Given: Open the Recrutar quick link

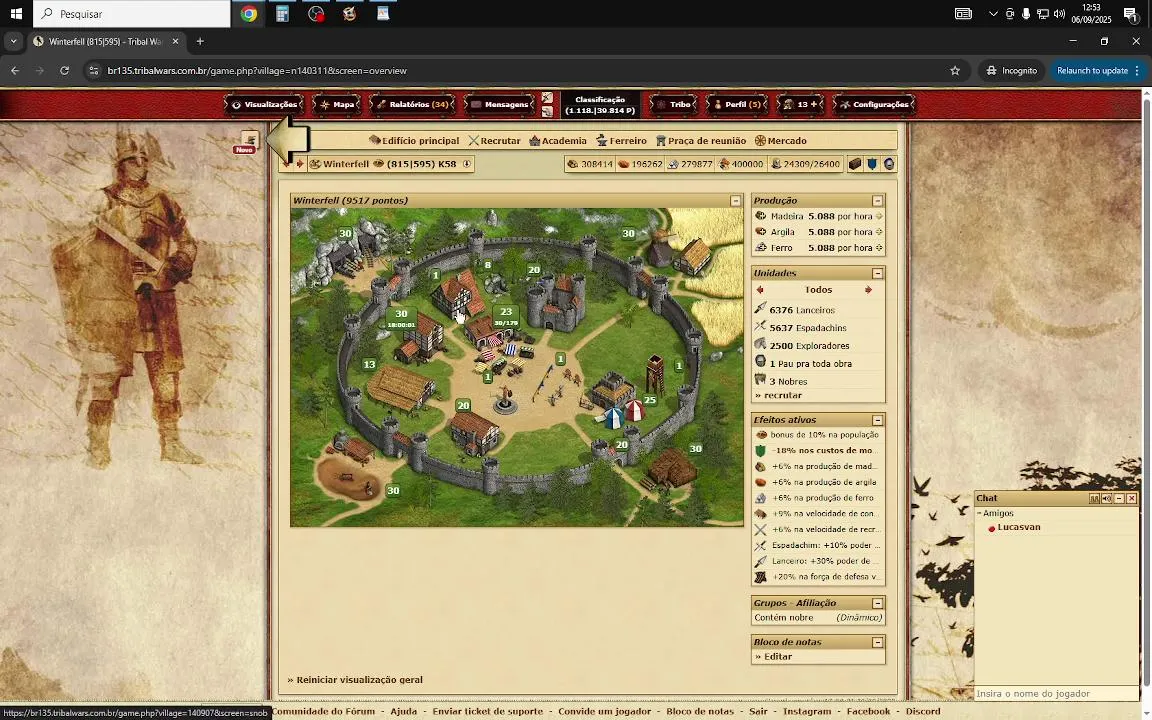Looking at the screenshot, I should click(x=494, y=140).
